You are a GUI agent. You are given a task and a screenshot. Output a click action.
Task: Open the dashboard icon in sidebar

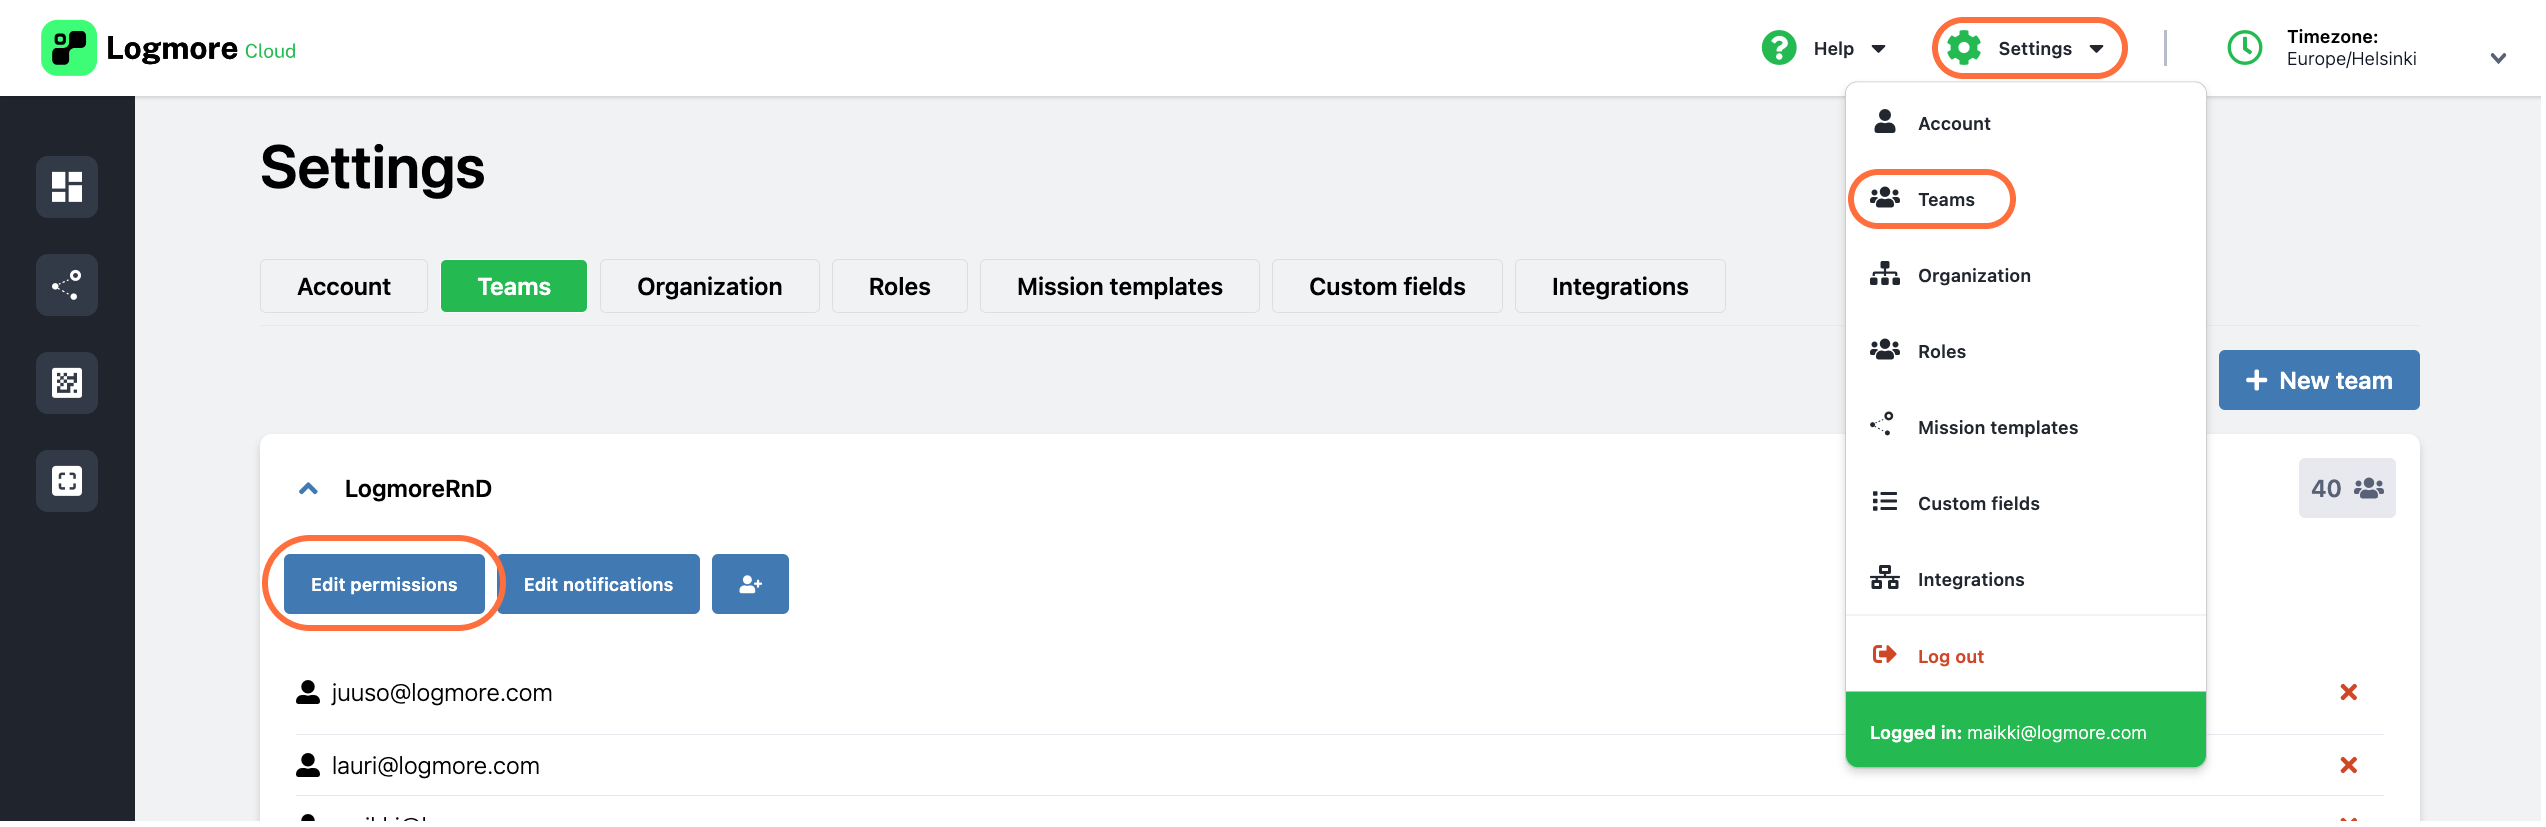coord(67,187)
